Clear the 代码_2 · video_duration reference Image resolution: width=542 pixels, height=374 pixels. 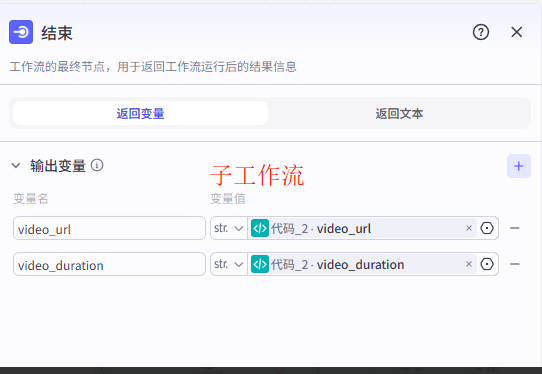point(469,264)
